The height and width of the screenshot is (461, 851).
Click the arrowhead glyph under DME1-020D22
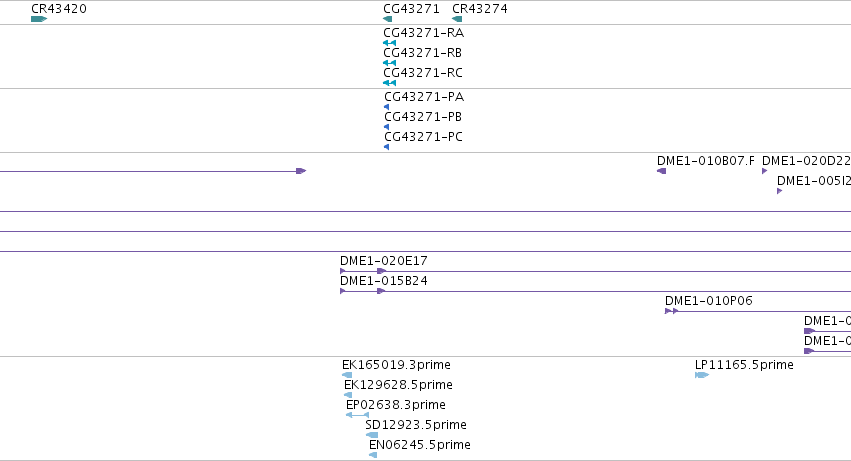765,171
